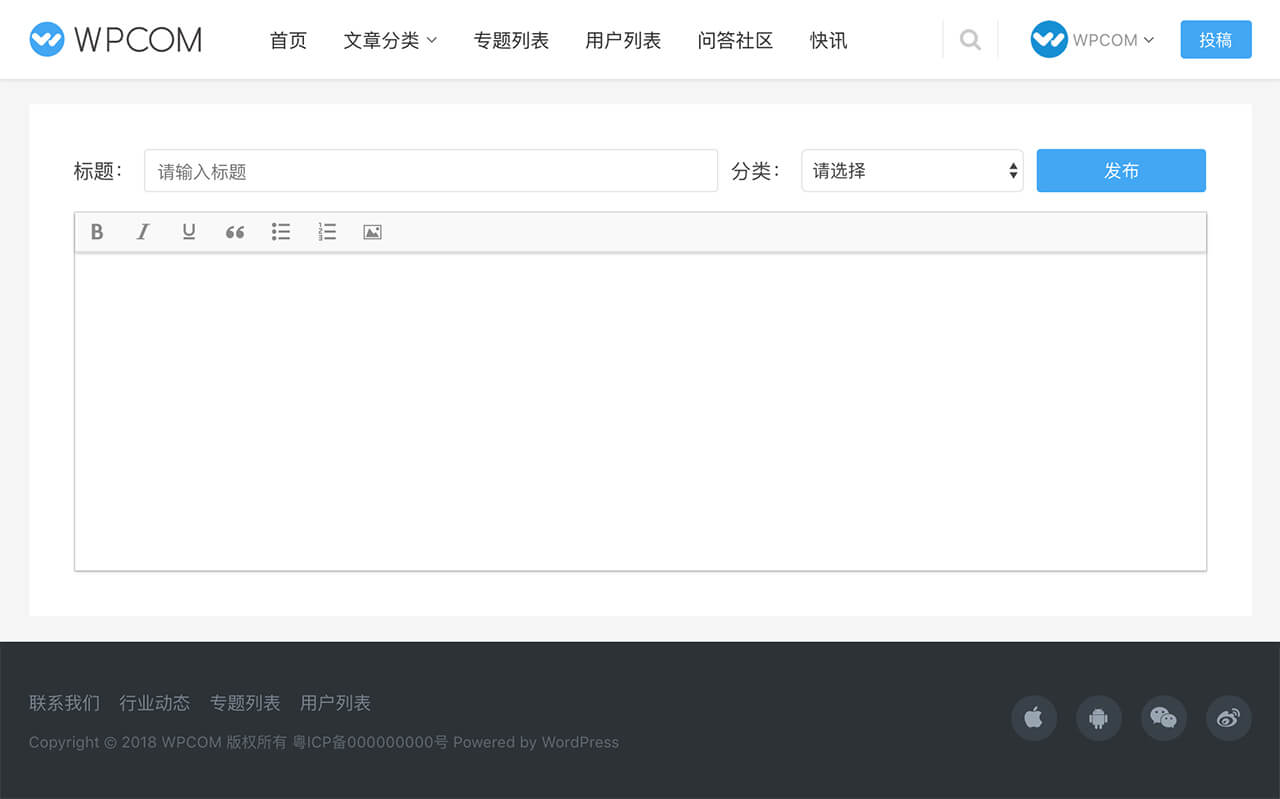Toggle italic formatting in editor toolbar

[143, 232]
